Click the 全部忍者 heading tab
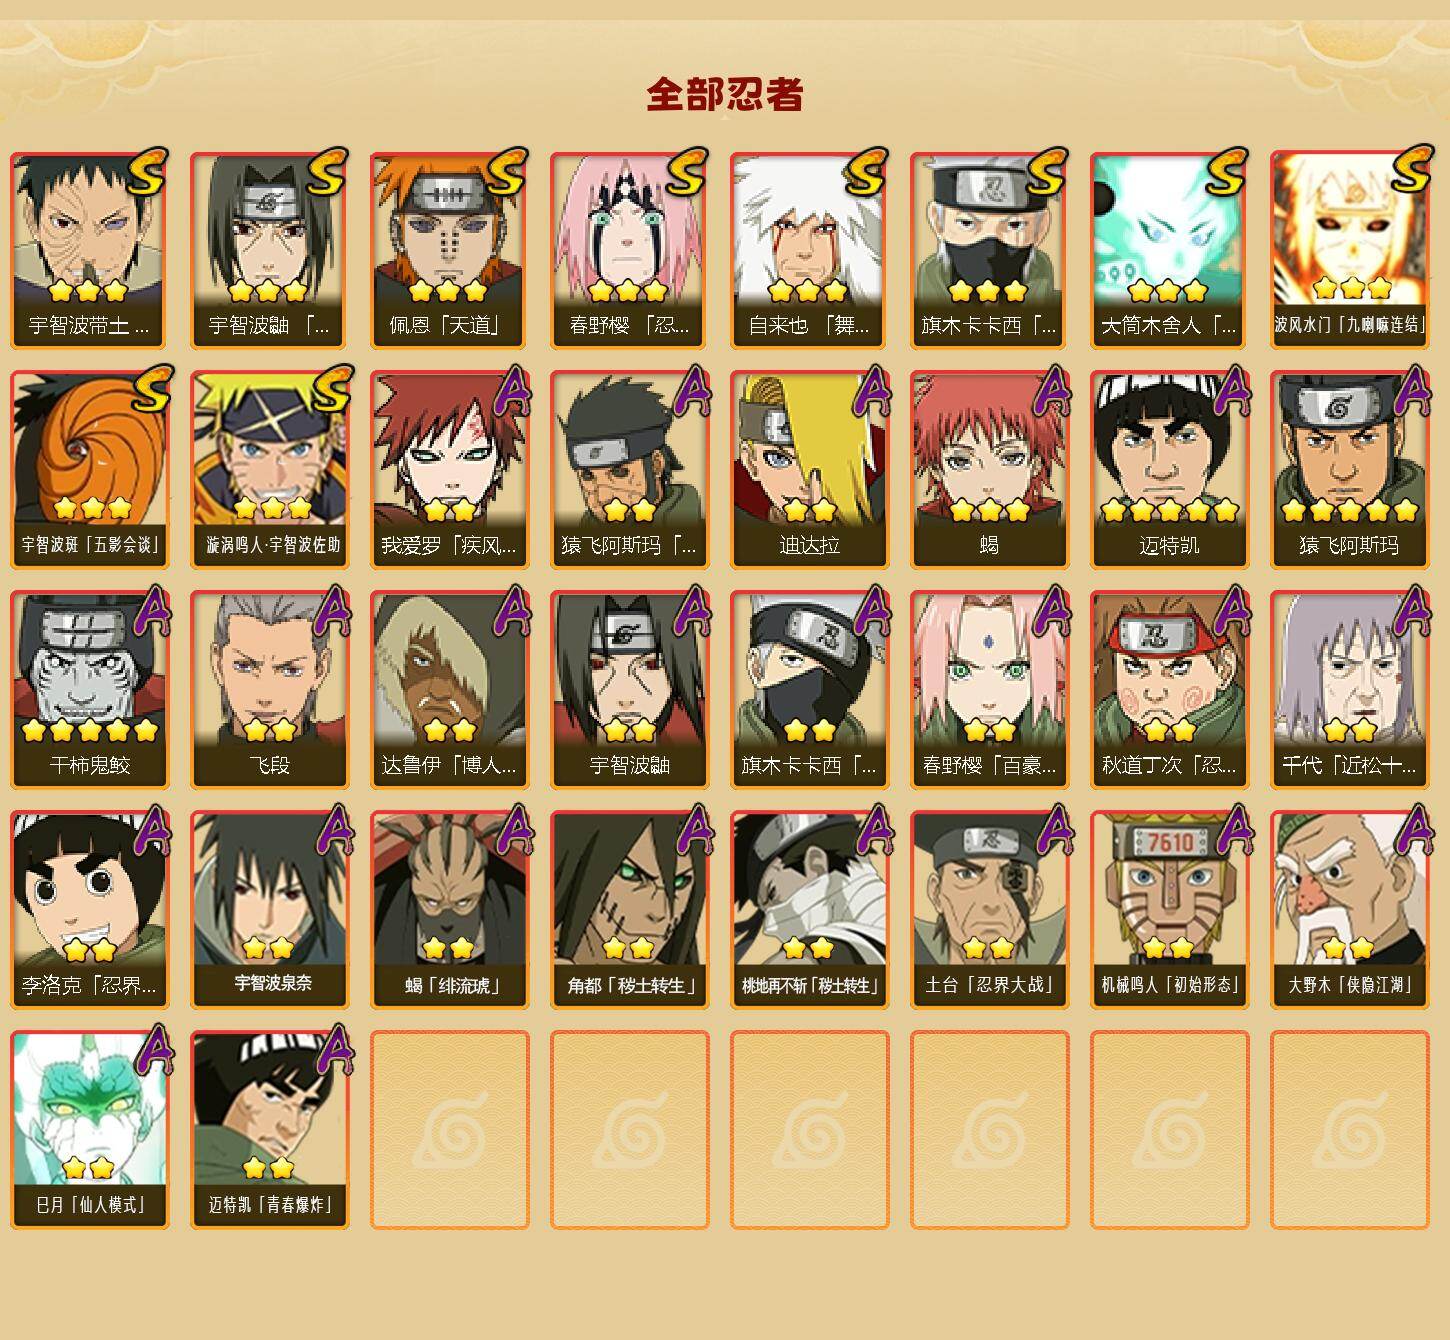 coord(725,94)
